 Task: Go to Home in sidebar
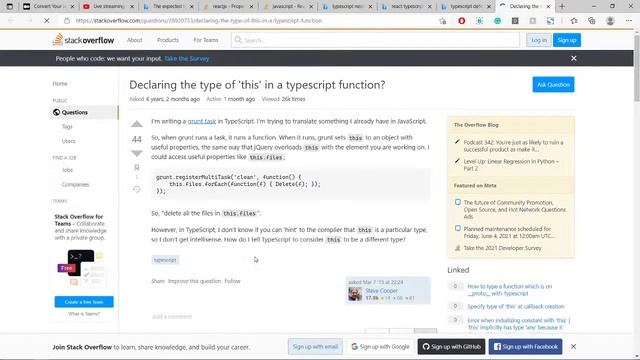(x=60, y=84)
